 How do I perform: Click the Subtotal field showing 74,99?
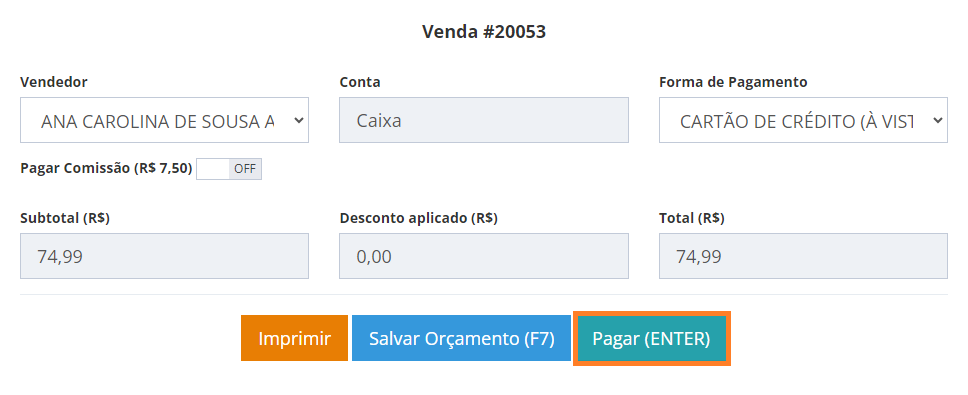(164, 256)
